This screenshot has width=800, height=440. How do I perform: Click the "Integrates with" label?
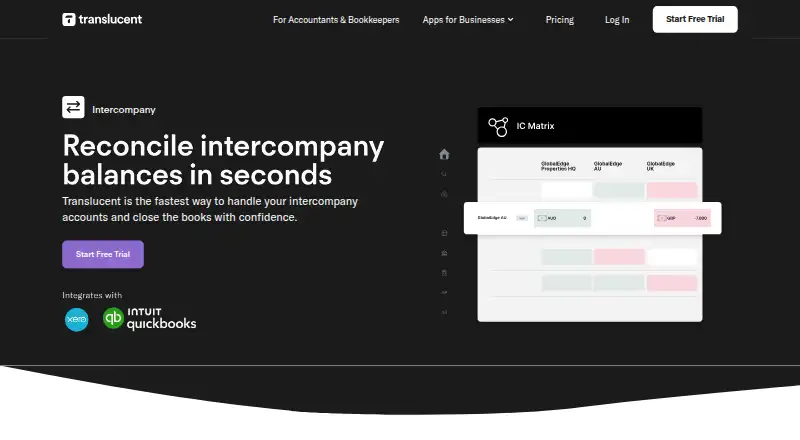point(92,295)
